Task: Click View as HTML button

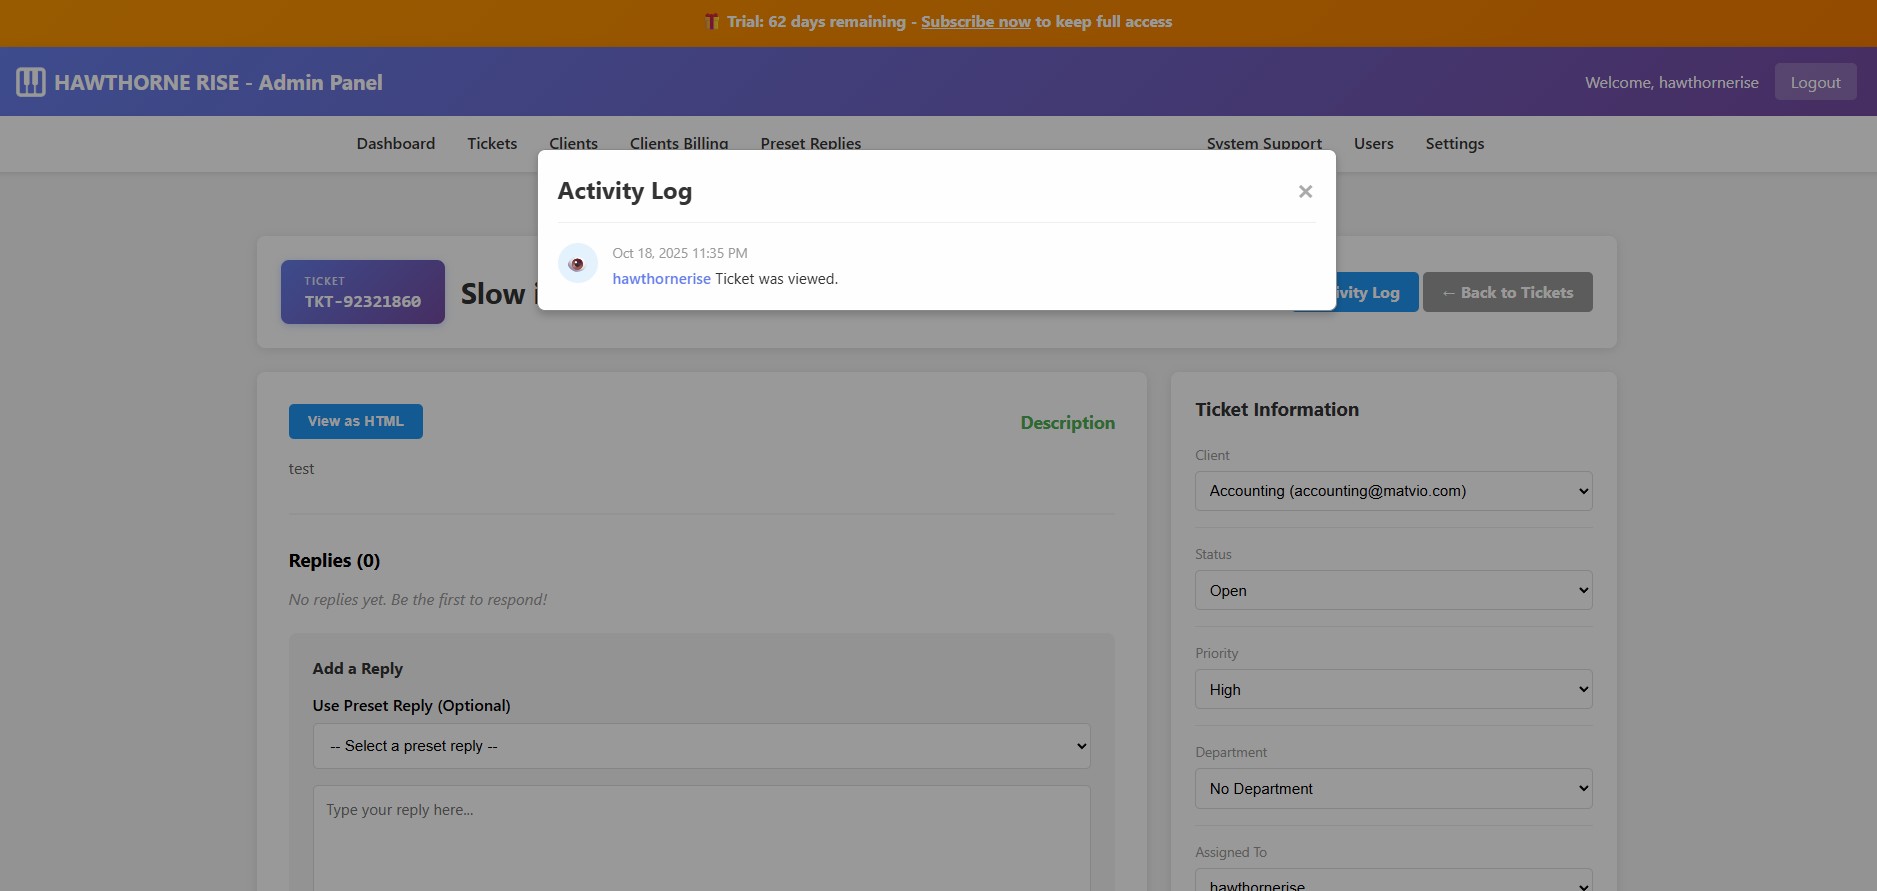Action: click(355, 421)
